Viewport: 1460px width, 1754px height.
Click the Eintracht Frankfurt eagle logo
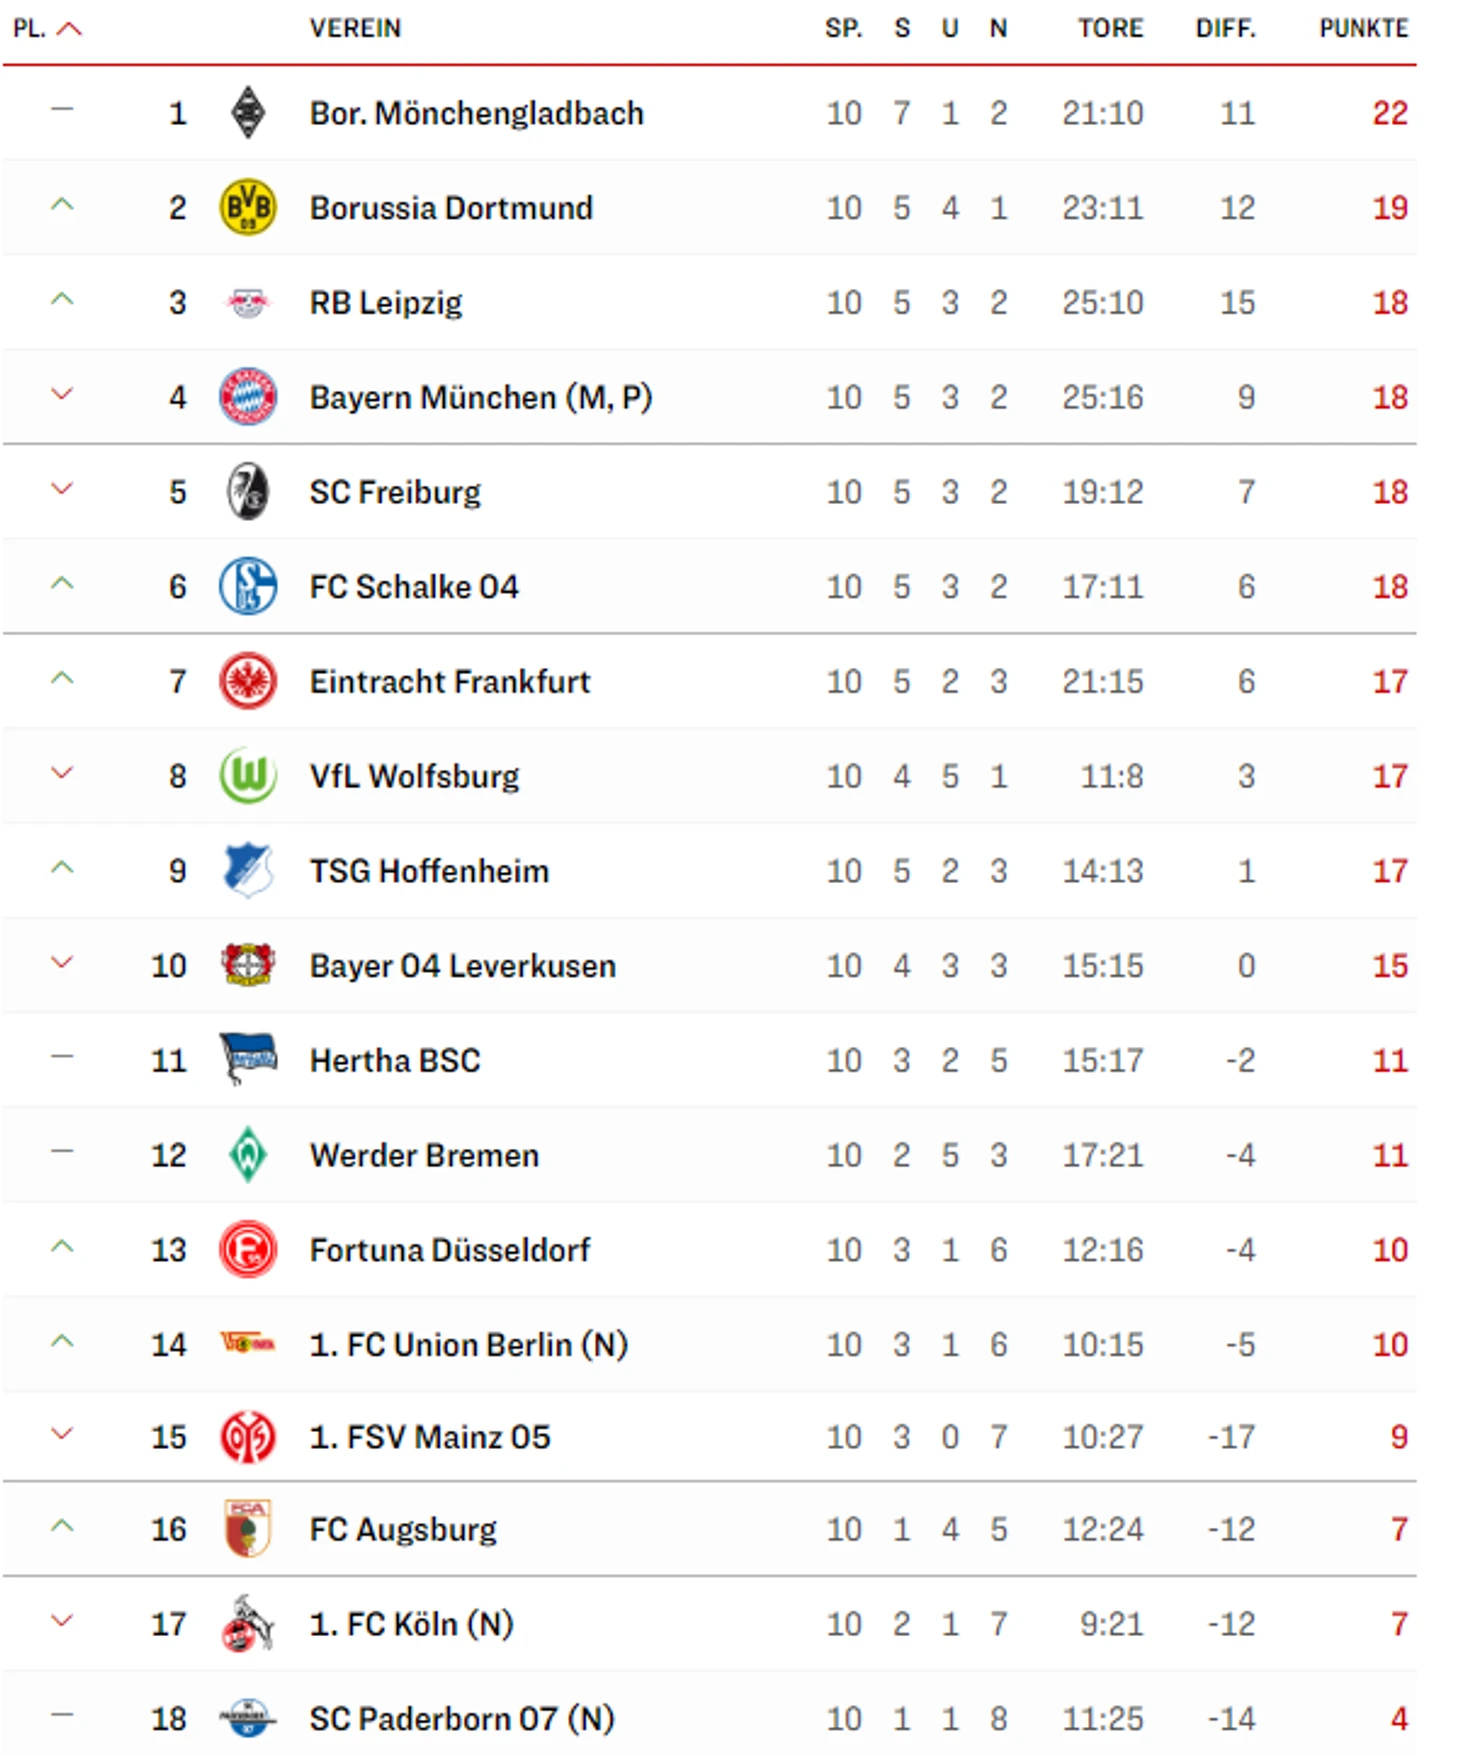pyautogui.click(x=247, y=682)
